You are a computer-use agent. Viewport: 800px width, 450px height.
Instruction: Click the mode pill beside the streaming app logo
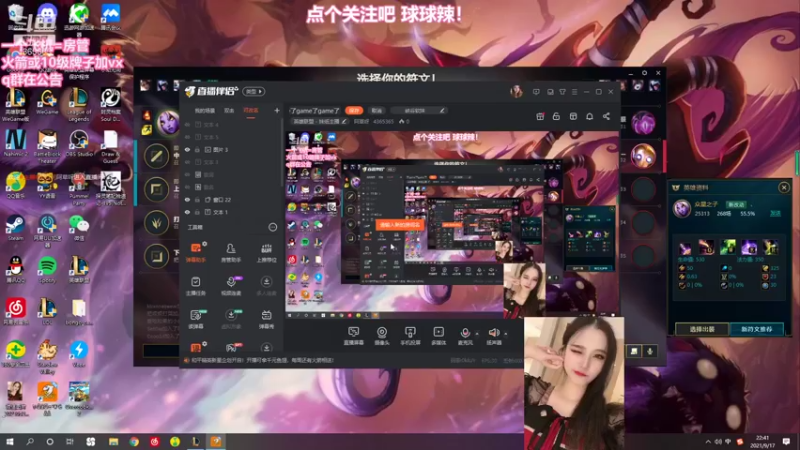point(254,91)
